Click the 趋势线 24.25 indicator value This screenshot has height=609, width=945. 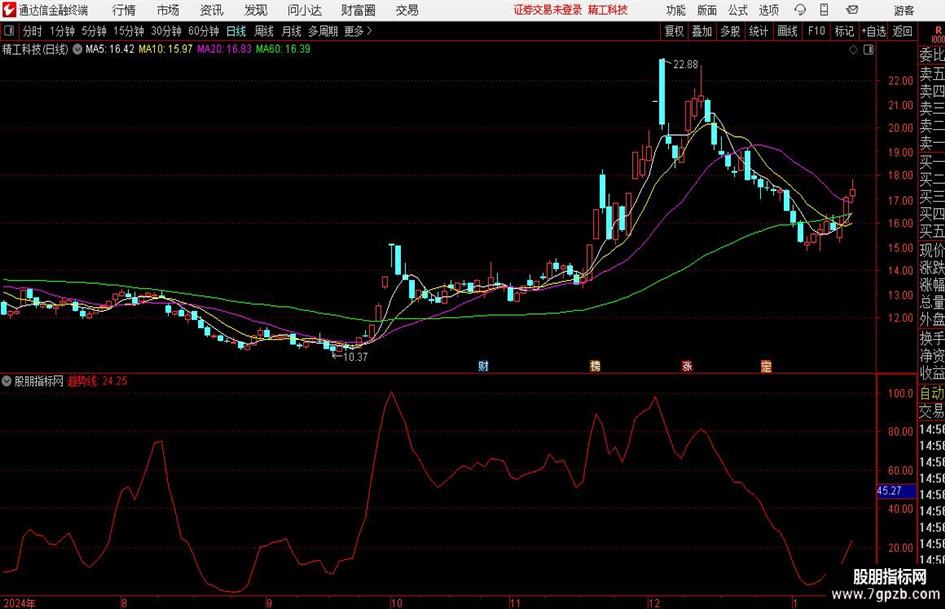[x=97, y=381]
